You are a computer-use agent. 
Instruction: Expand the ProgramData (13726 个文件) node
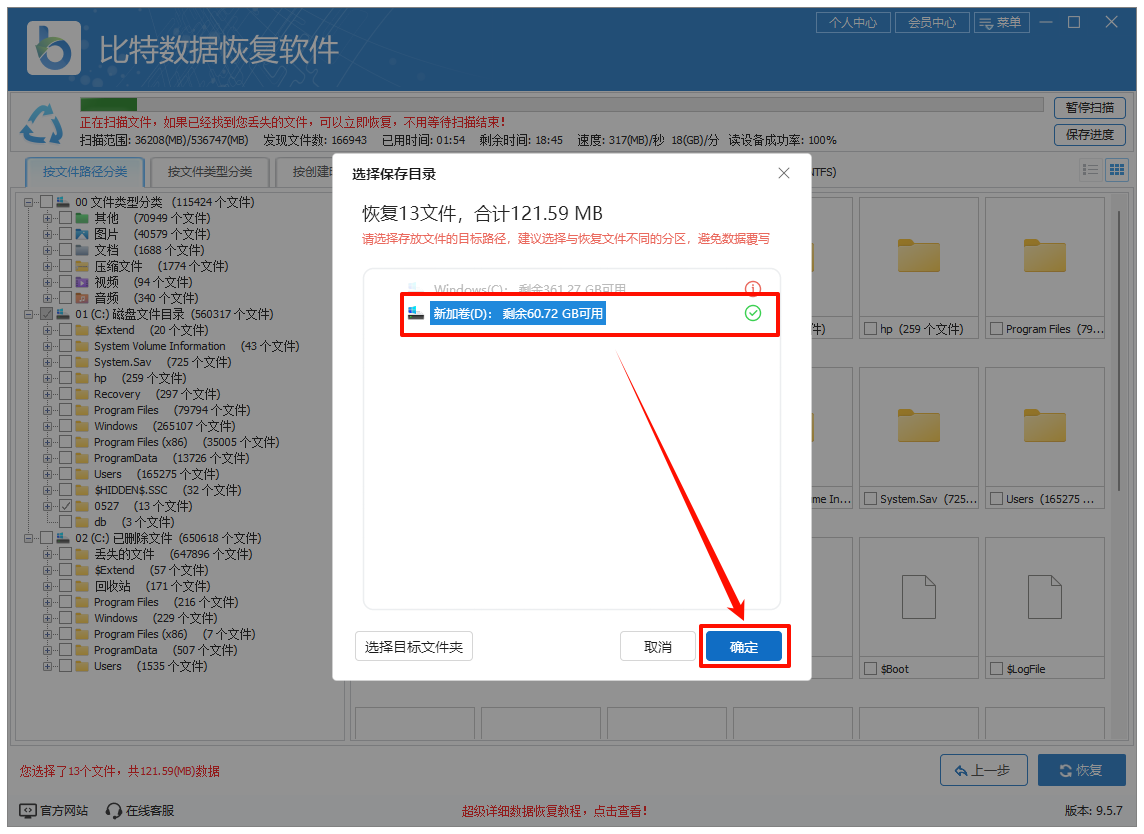47,458
